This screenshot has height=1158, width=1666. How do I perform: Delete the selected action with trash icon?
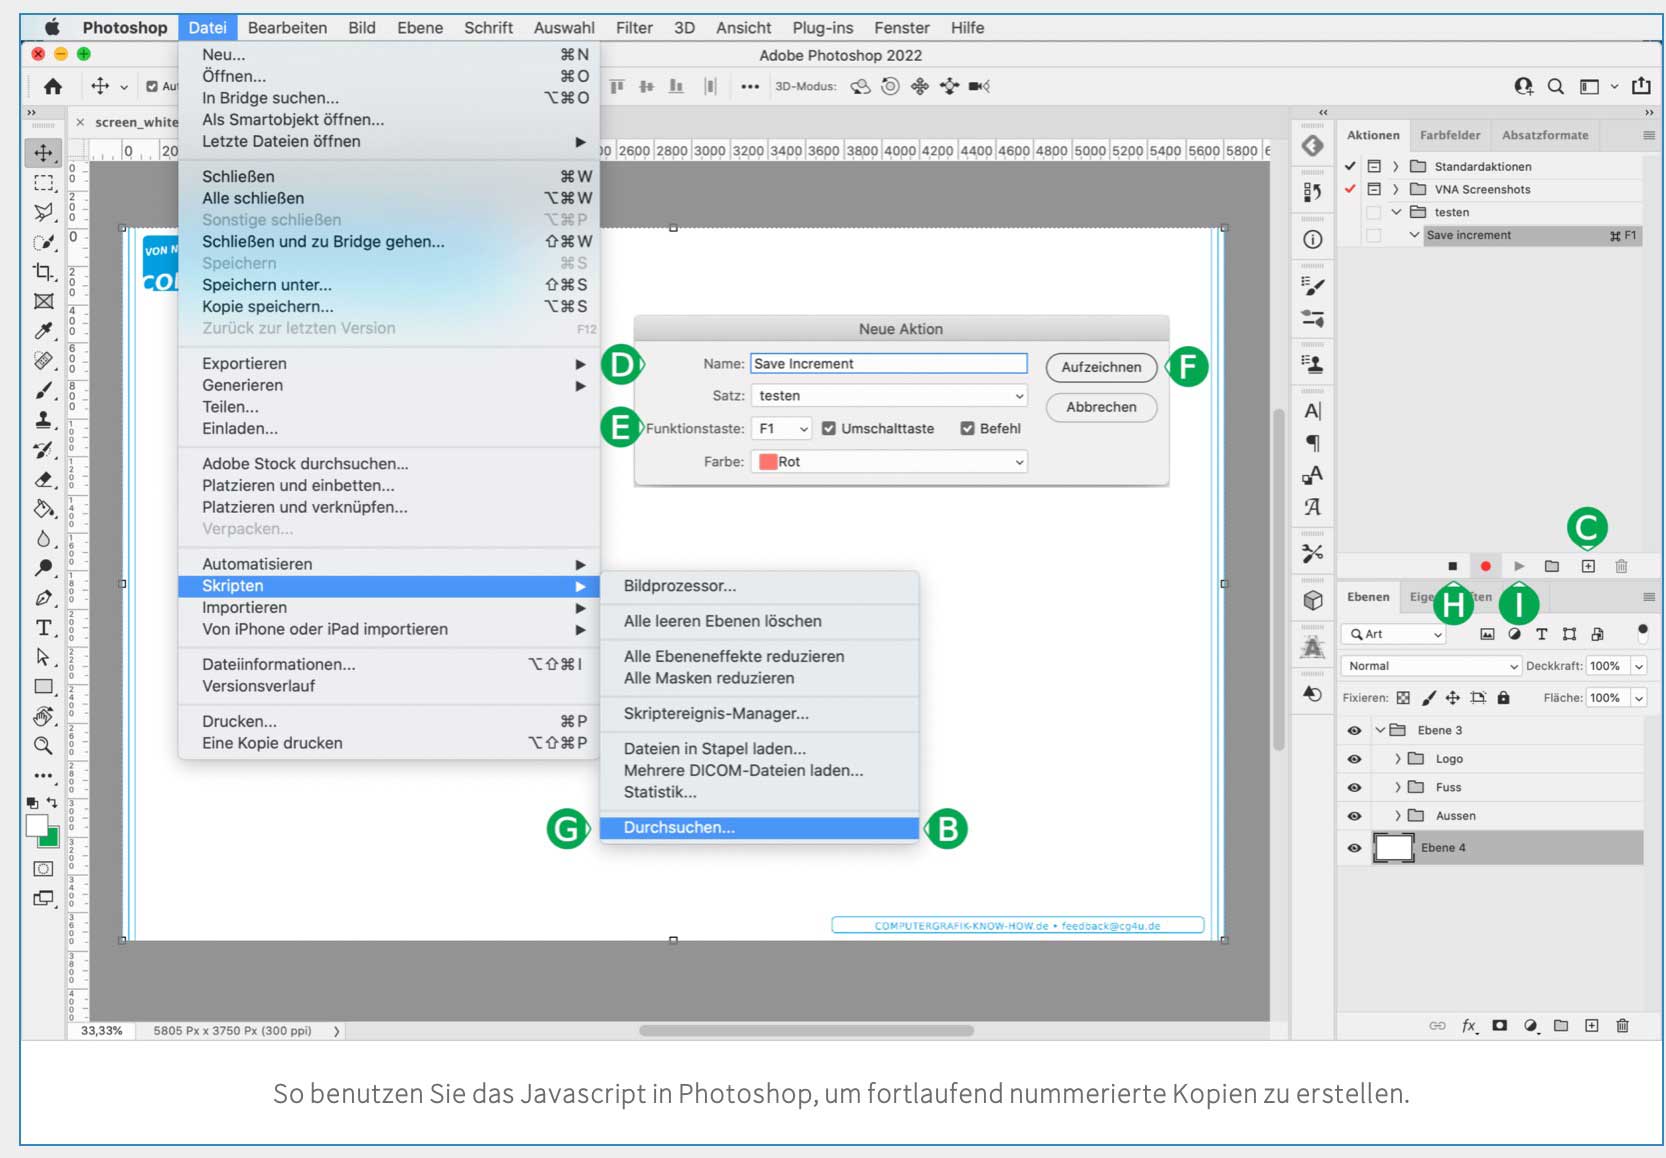pos(1621,566)
